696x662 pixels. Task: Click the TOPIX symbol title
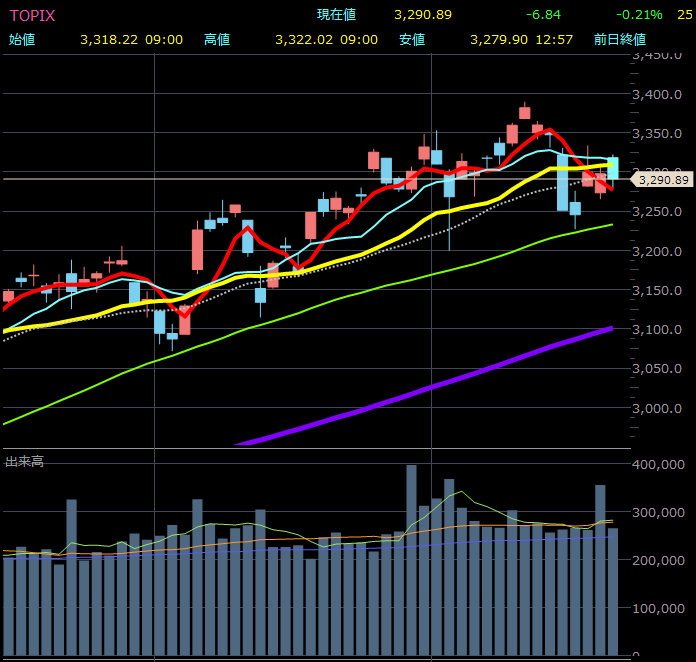32,15
